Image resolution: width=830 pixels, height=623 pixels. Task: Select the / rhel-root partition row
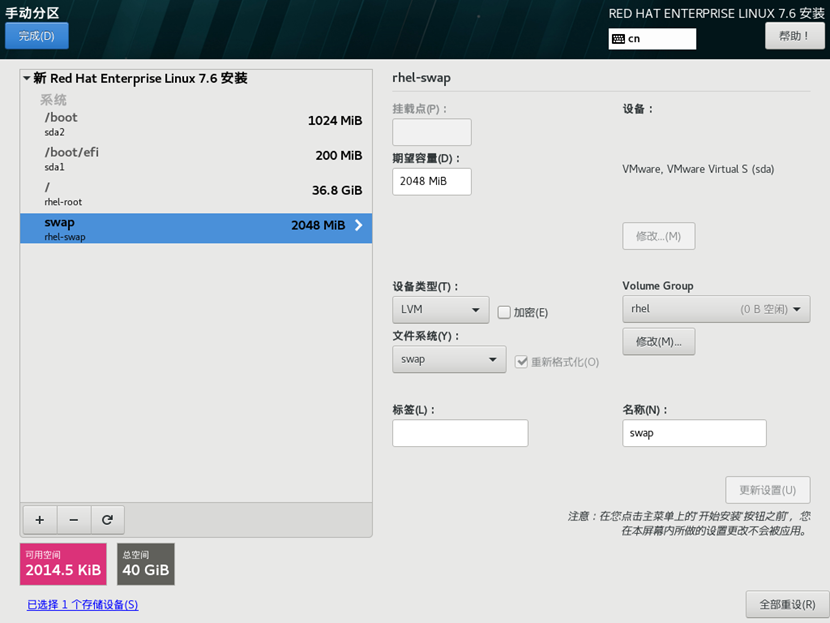pos(196,194)
